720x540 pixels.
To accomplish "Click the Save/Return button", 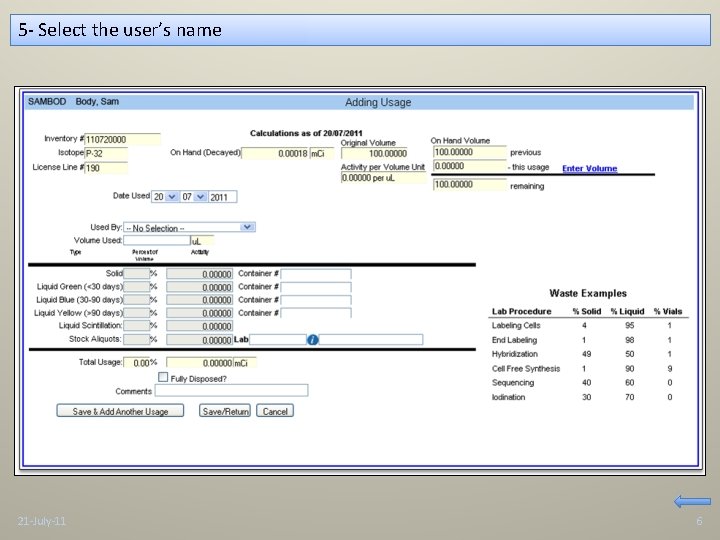I will pyautogui.click(x=225, y=411).
